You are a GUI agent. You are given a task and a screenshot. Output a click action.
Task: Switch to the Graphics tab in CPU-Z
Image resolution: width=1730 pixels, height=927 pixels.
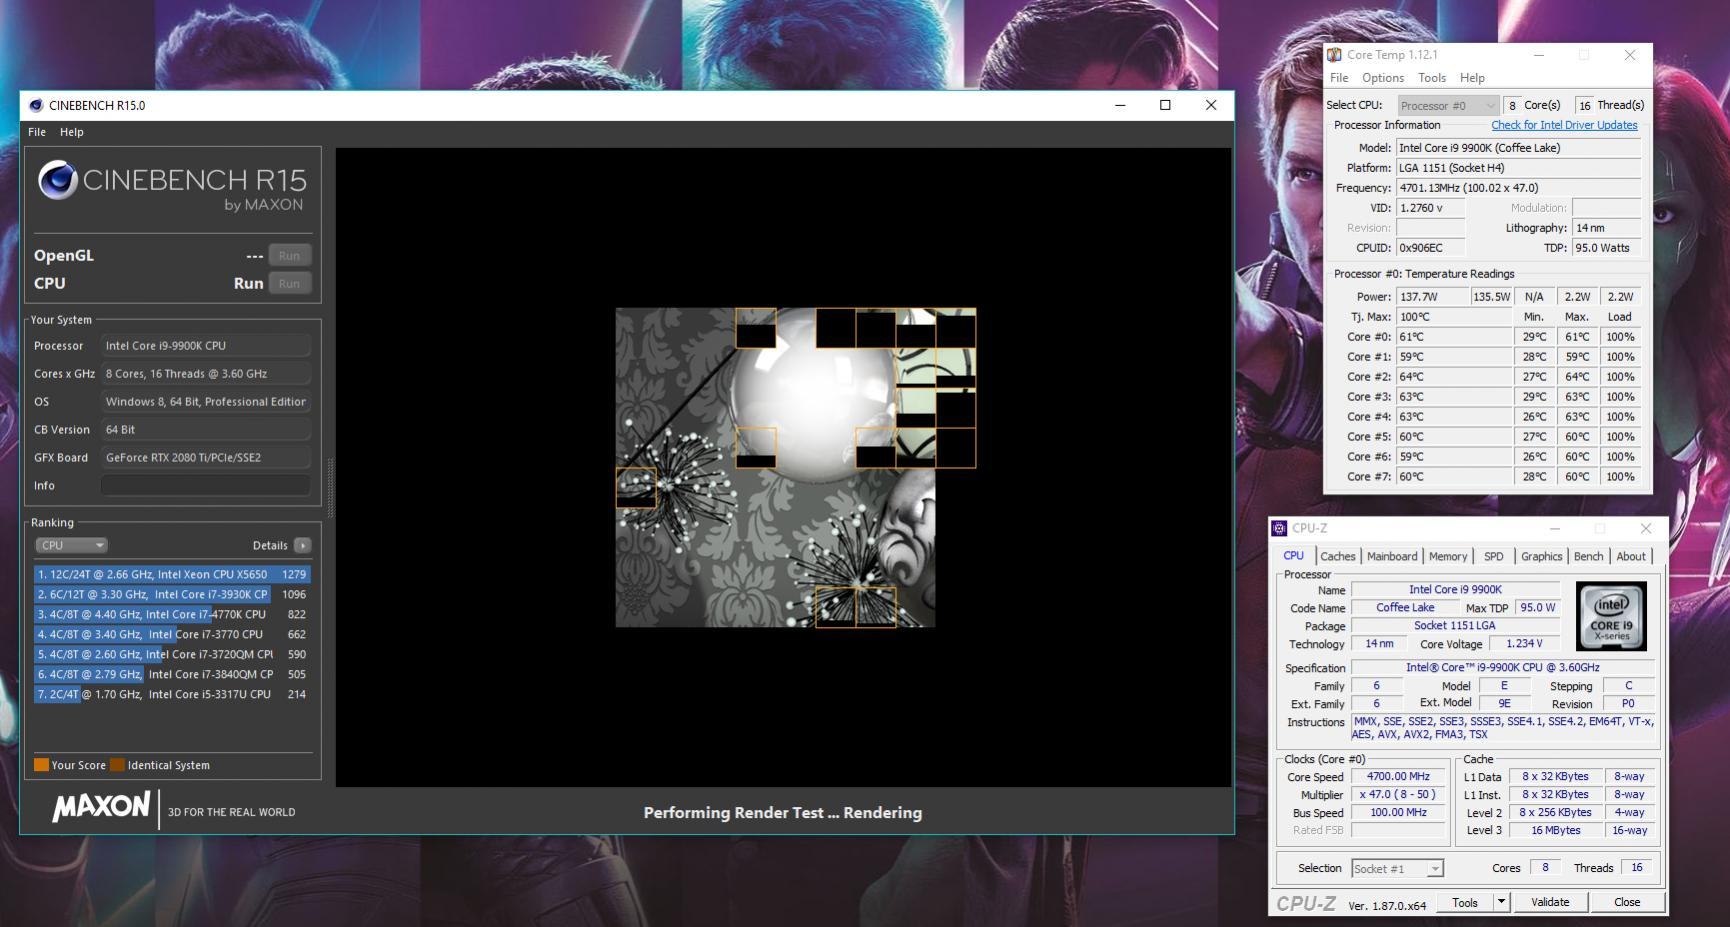(x=1541, y=556)
